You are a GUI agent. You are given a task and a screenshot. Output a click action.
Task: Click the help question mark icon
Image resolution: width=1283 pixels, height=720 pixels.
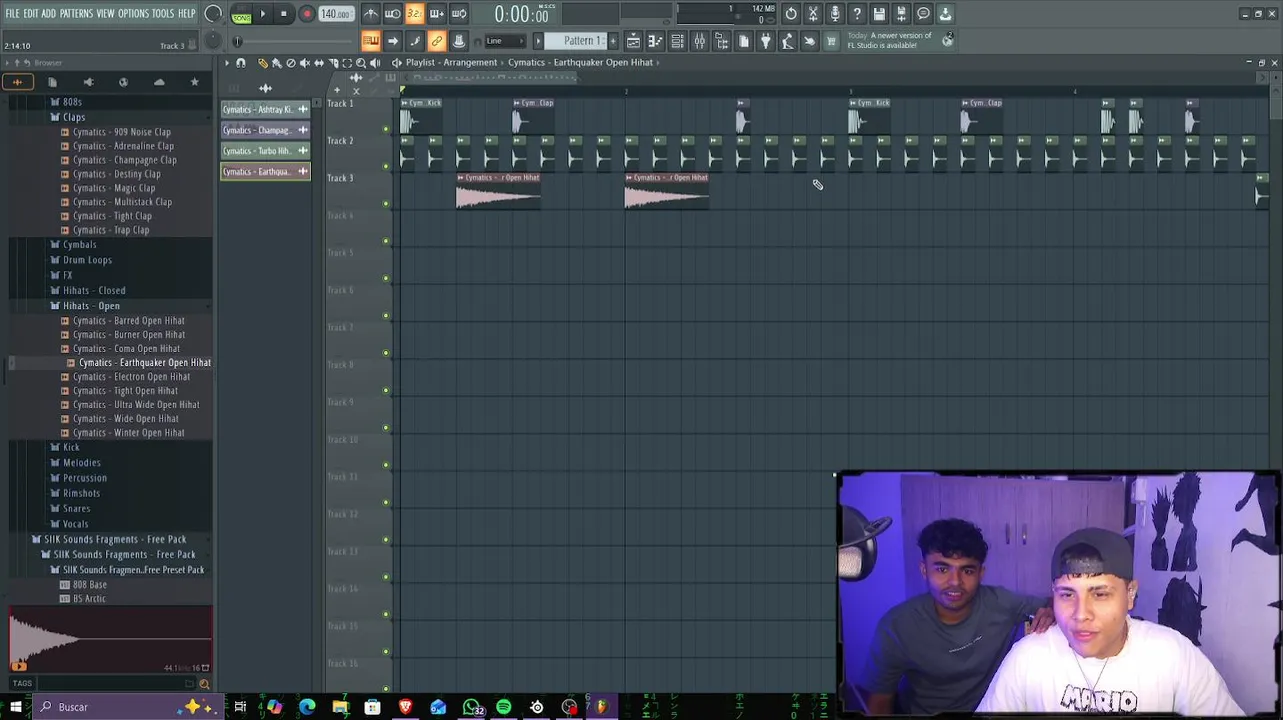(x=857, y=14)
